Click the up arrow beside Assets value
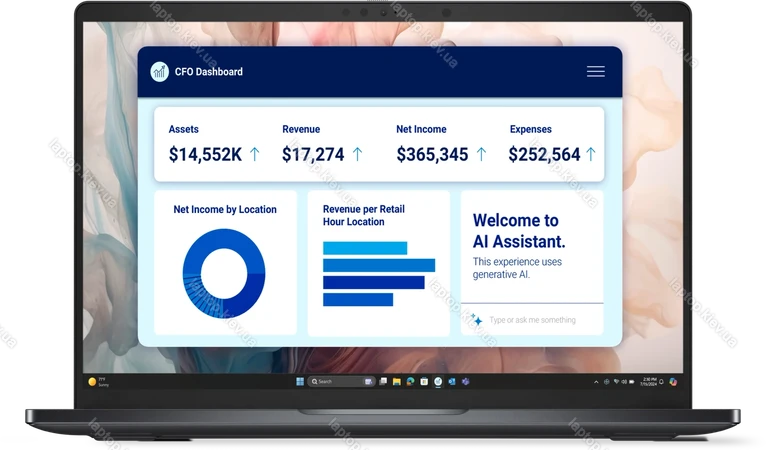 coord(254,154)
